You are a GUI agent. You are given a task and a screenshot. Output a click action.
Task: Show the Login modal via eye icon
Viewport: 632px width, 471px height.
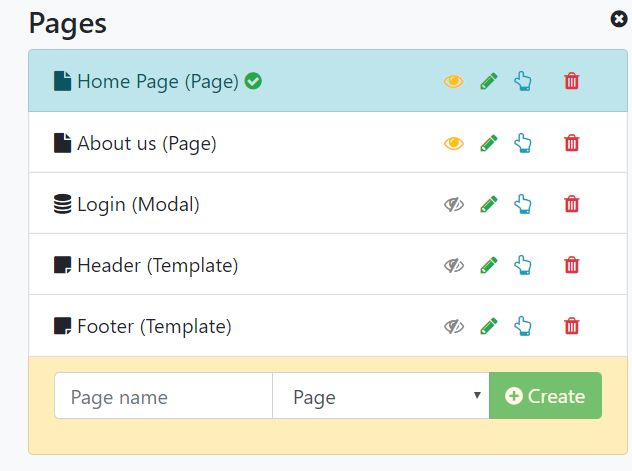(x=454, y=204)
